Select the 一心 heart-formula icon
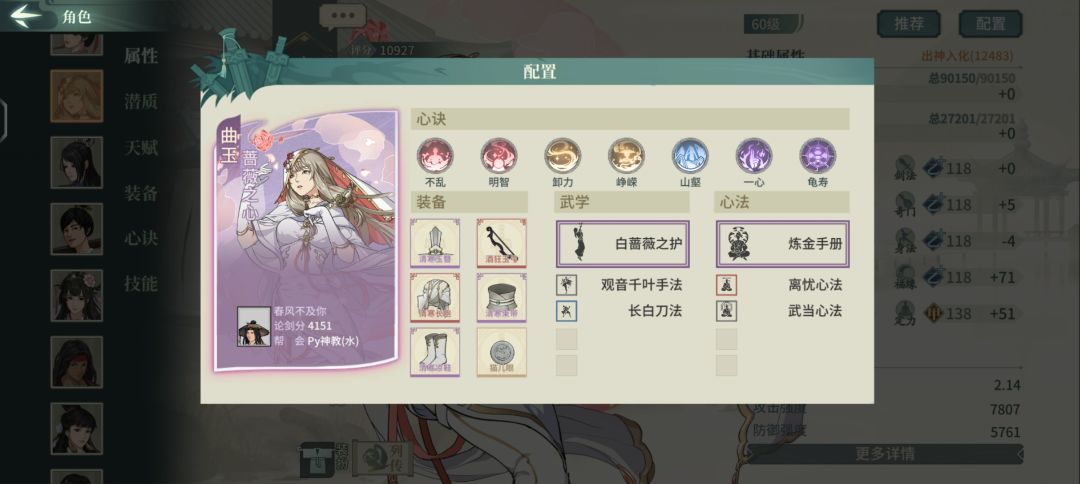Viewport: 1080px width, 484px height. (754, 156)
